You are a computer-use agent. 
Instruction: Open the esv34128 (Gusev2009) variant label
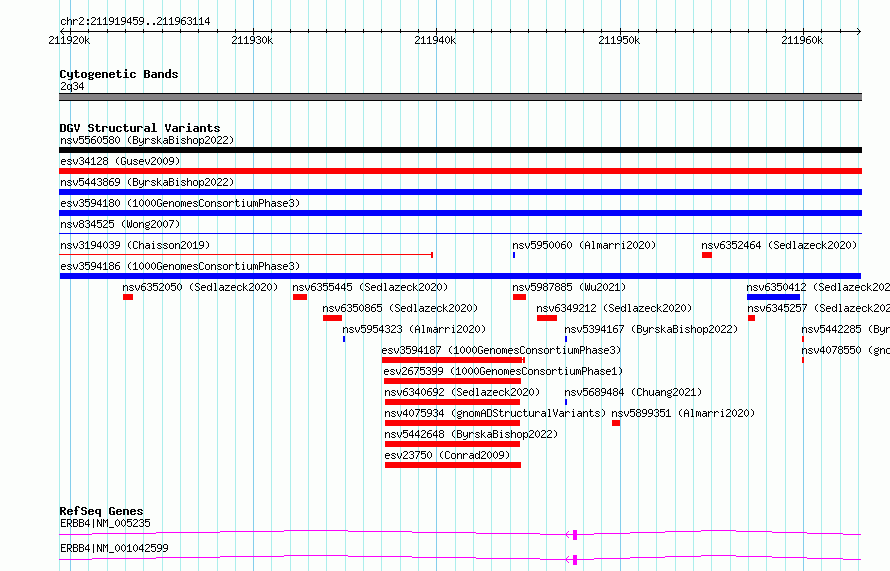(120, 161)
